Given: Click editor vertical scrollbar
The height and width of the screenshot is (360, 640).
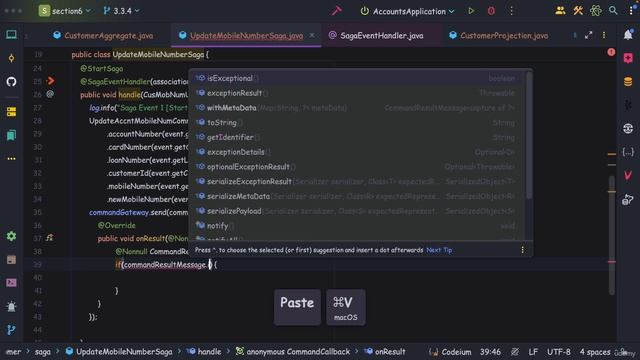Looking at the screenshot, I should pos(611,235).
